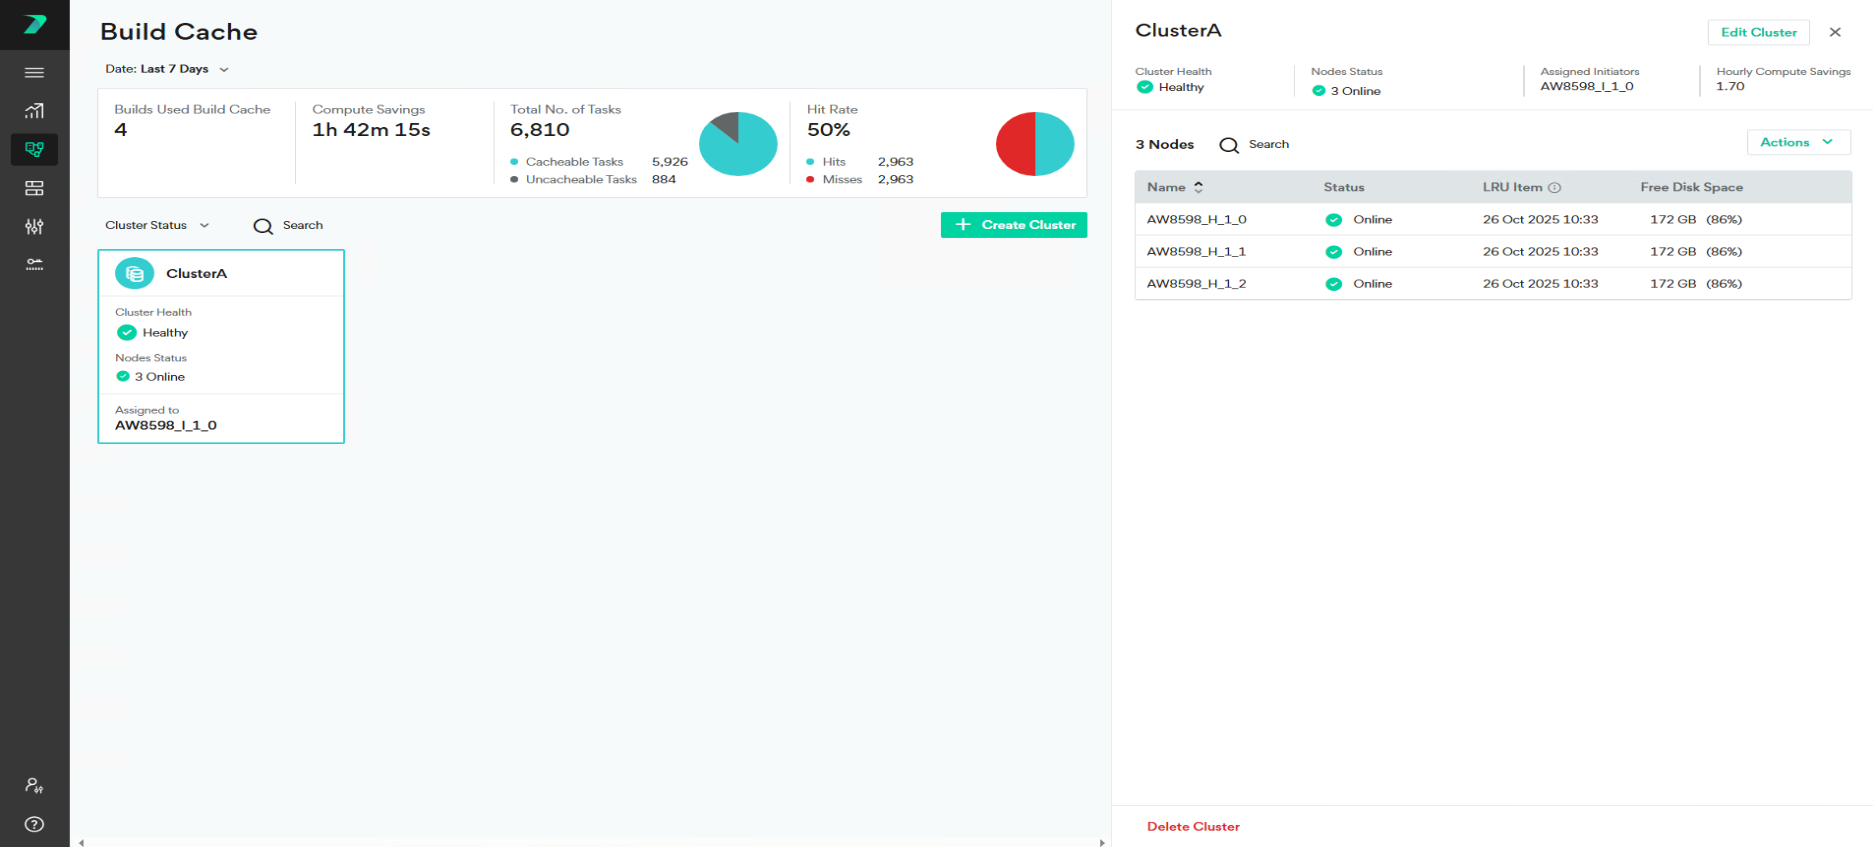
Task: Click the Delete Cluster link
Action: 1192,826
